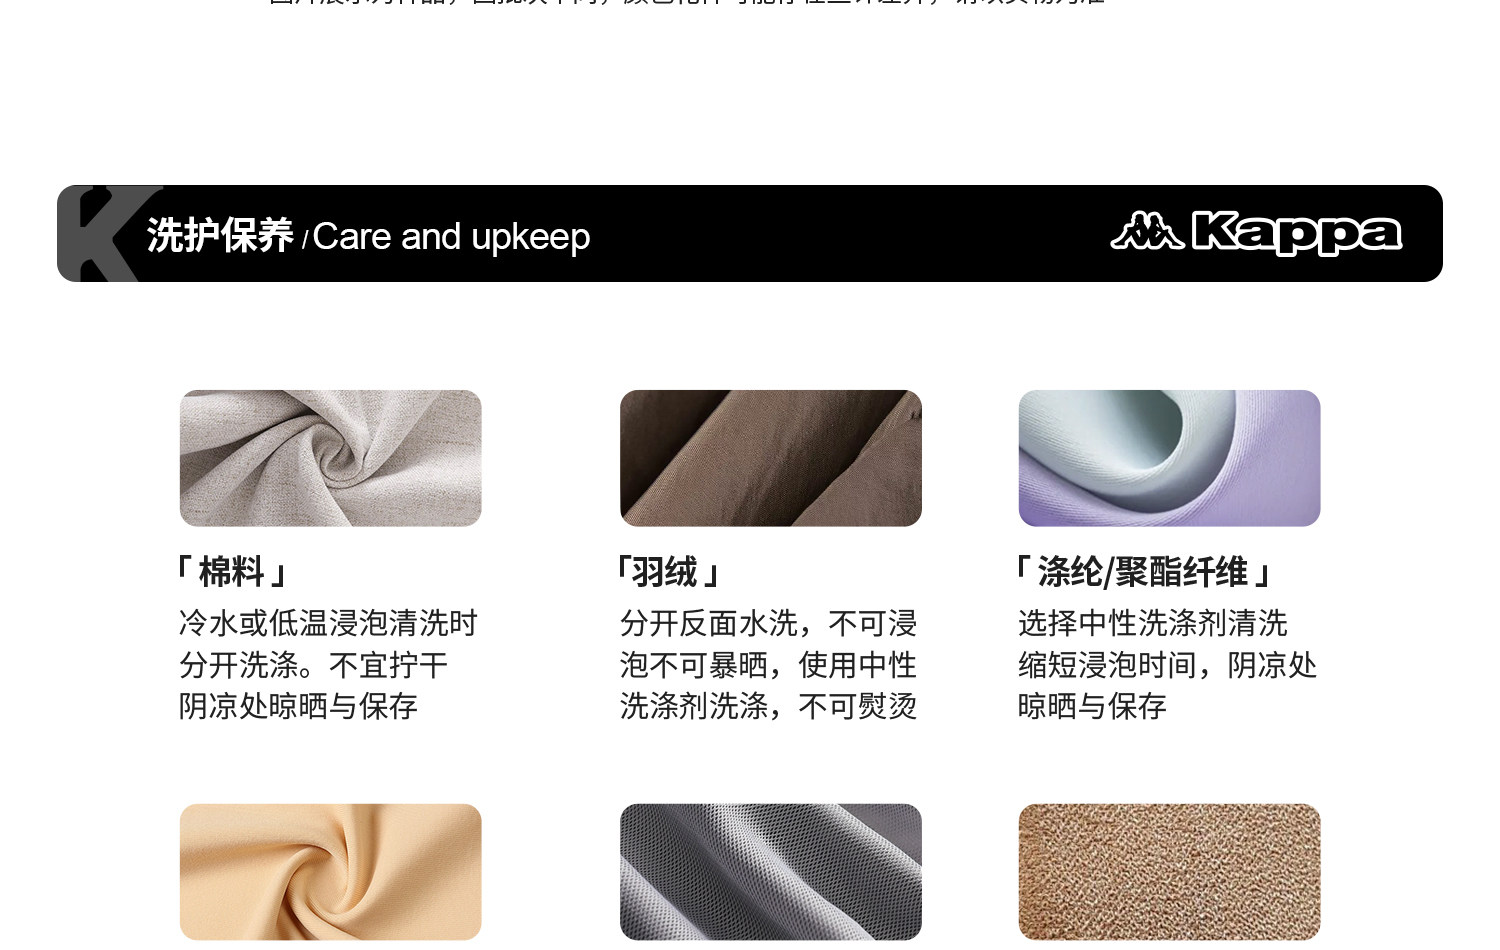Click the 「棉料」 label
This screenshot has width=1500, height=950.
(232, 572)
